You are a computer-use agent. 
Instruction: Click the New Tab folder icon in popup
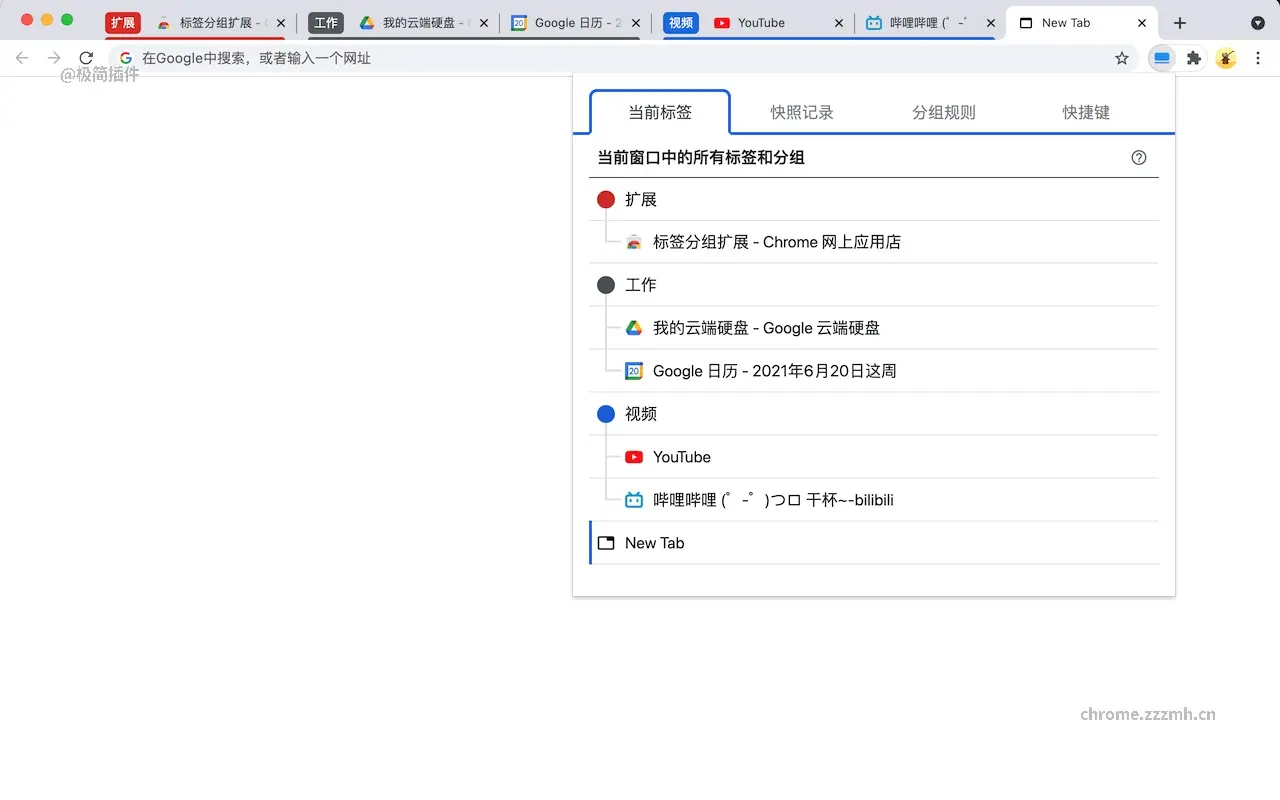click(605, 542)
